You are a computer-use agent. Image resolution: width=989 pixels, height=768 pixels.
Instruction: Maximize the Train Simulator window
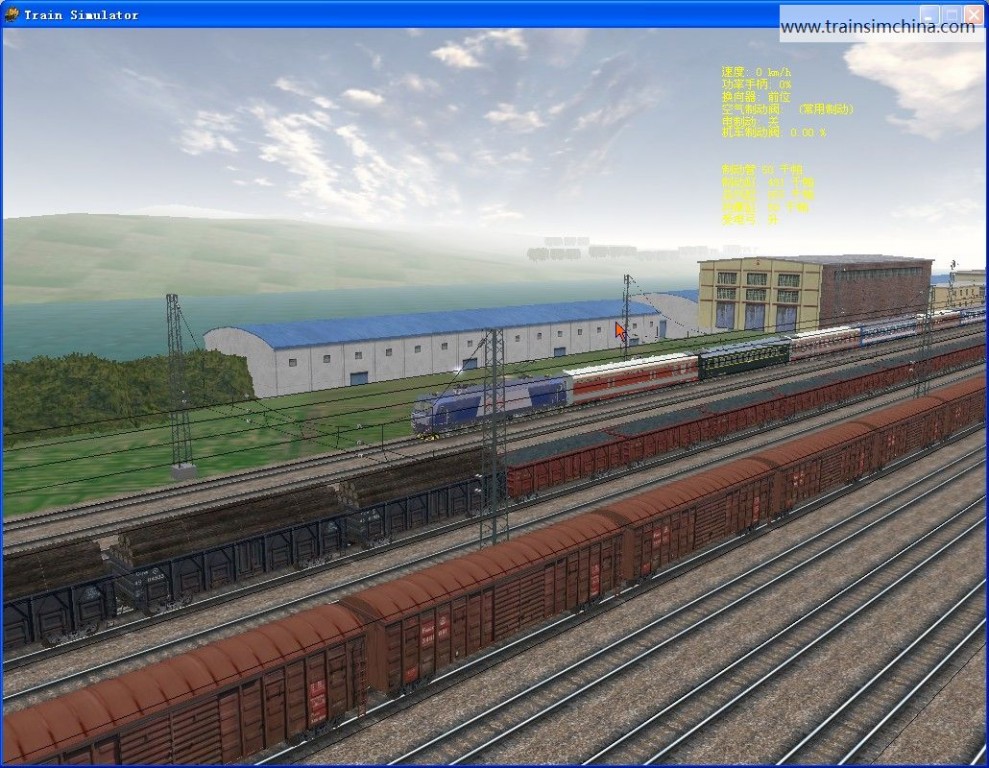951,15
